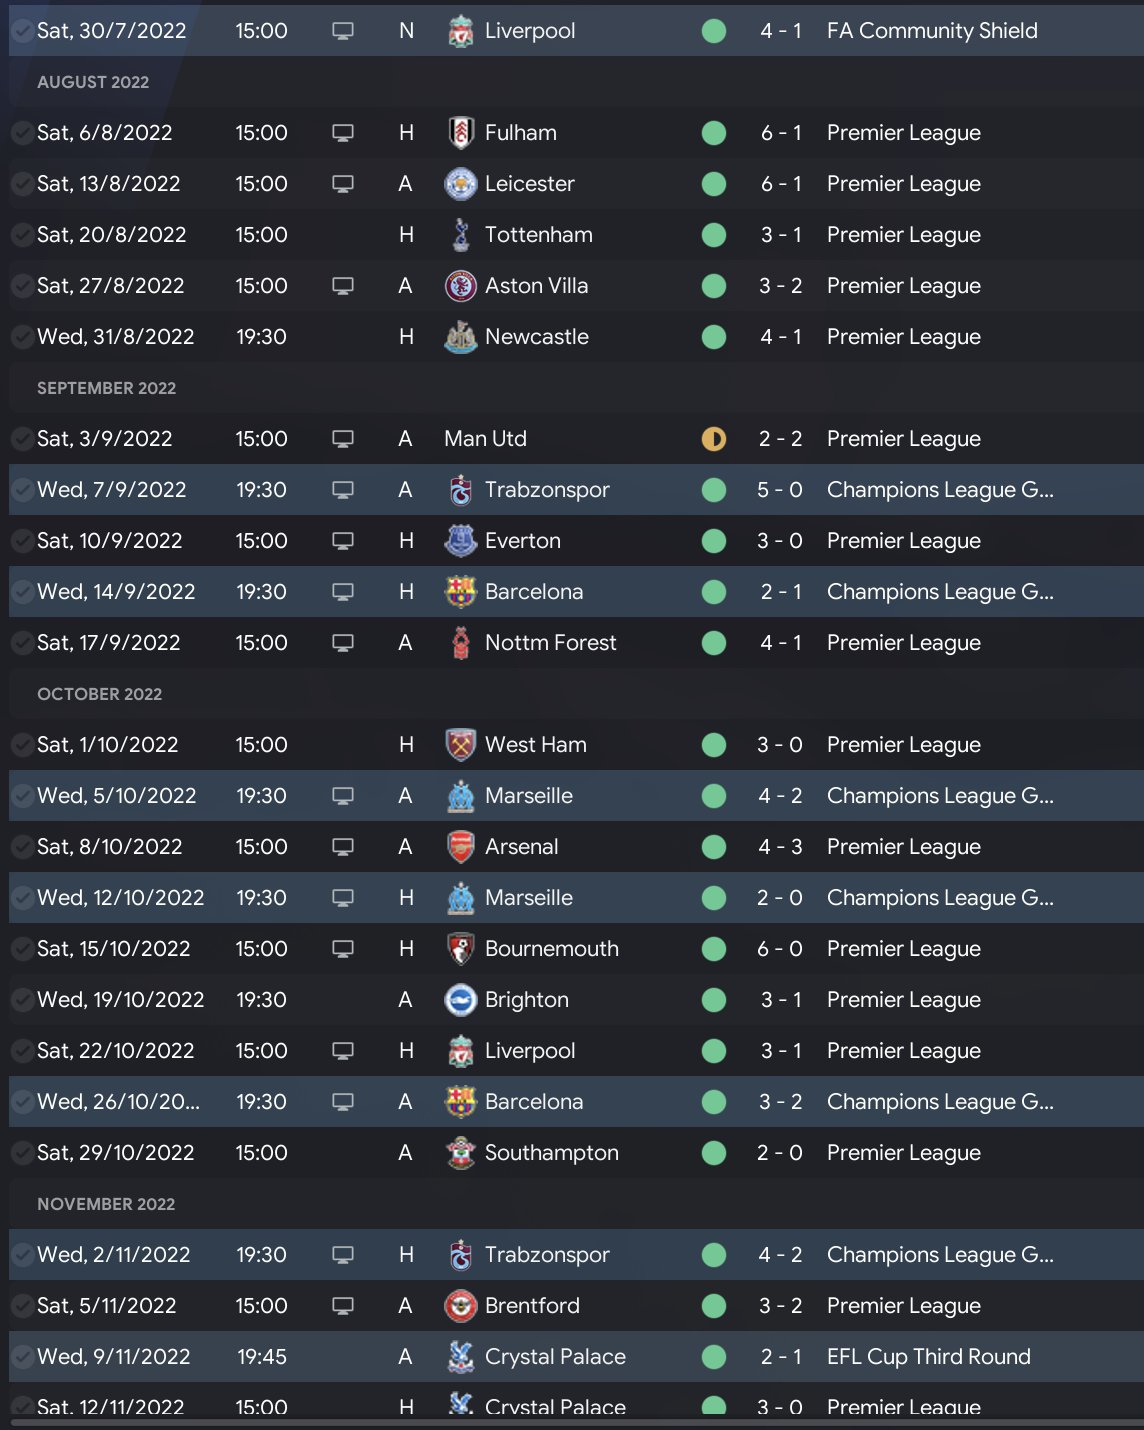1144x1430 pixels.
Task: Select the Everton club crest
Action: 460,541
